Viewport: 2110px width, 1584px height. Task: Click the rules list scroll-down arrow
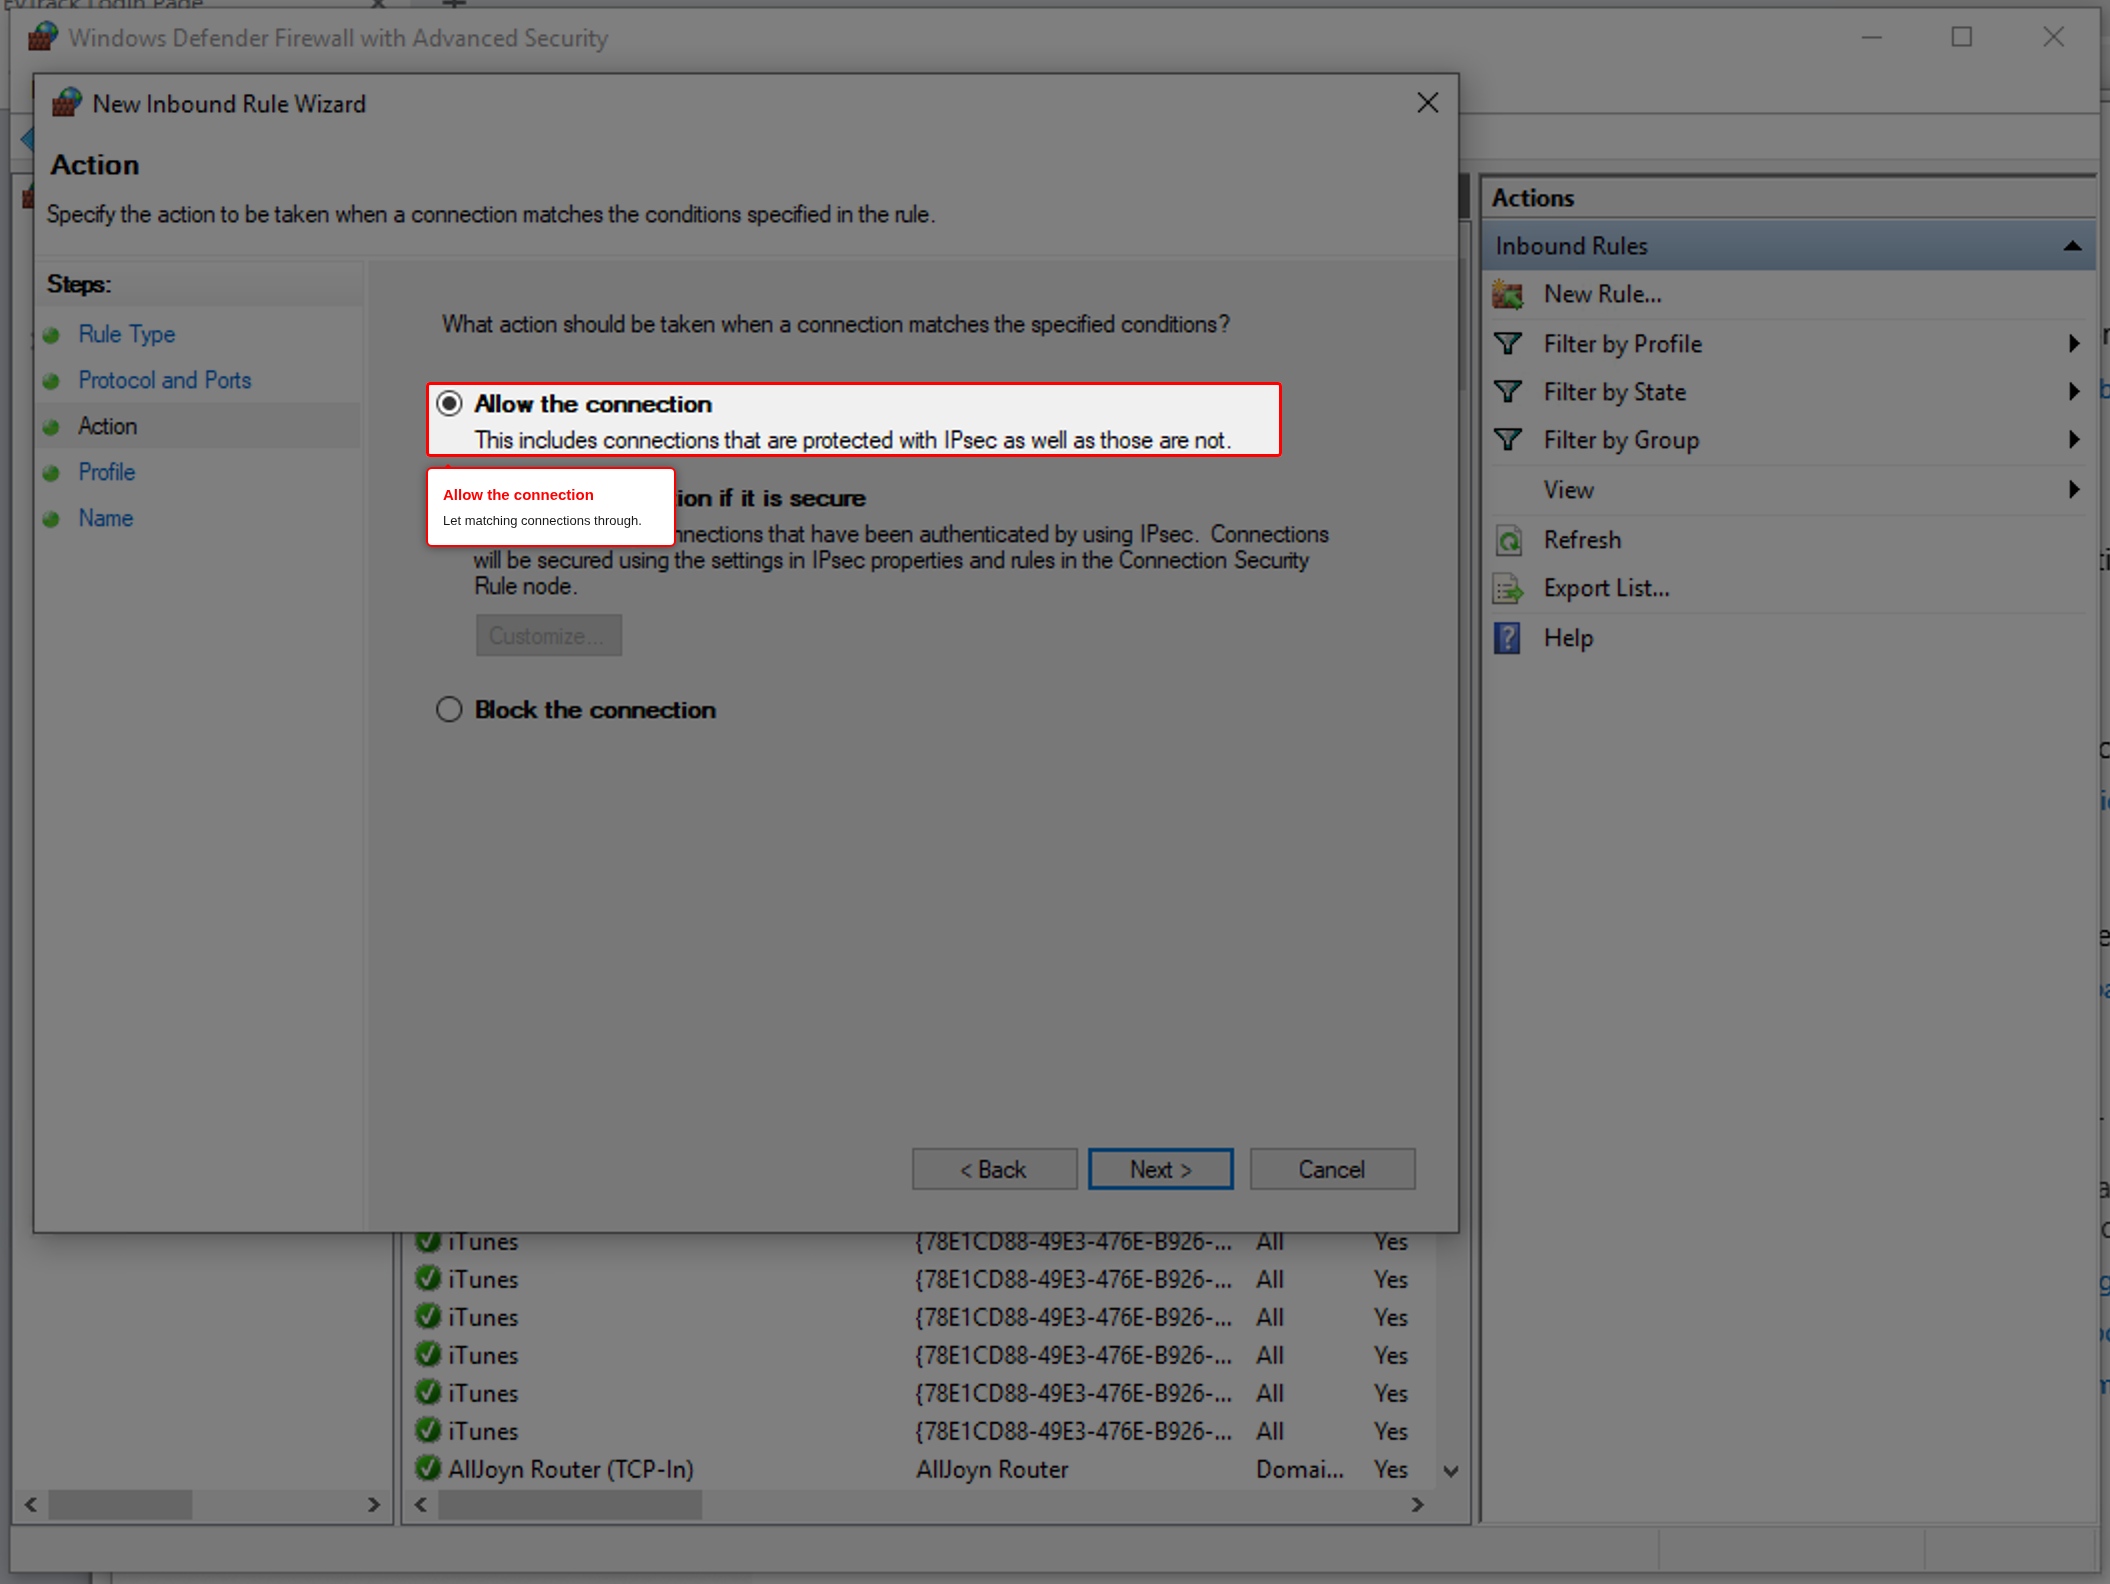(1452, 1471)
